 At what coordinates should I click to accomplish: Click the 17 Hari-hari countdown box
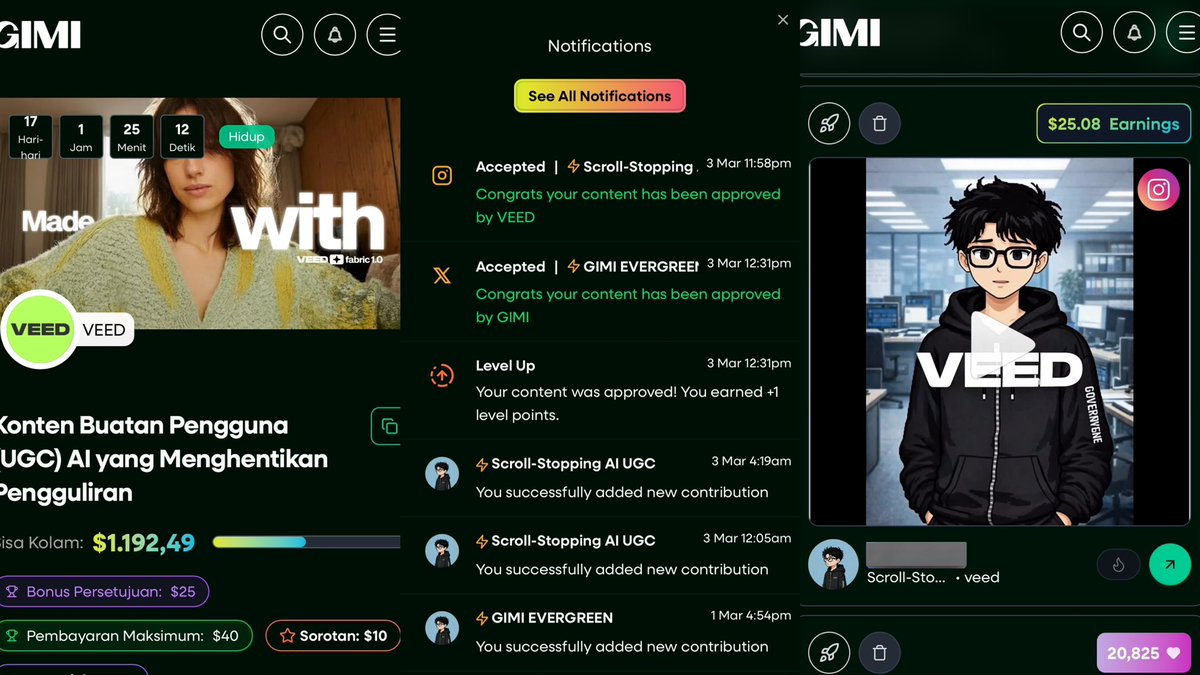click(x=31, y=137)
